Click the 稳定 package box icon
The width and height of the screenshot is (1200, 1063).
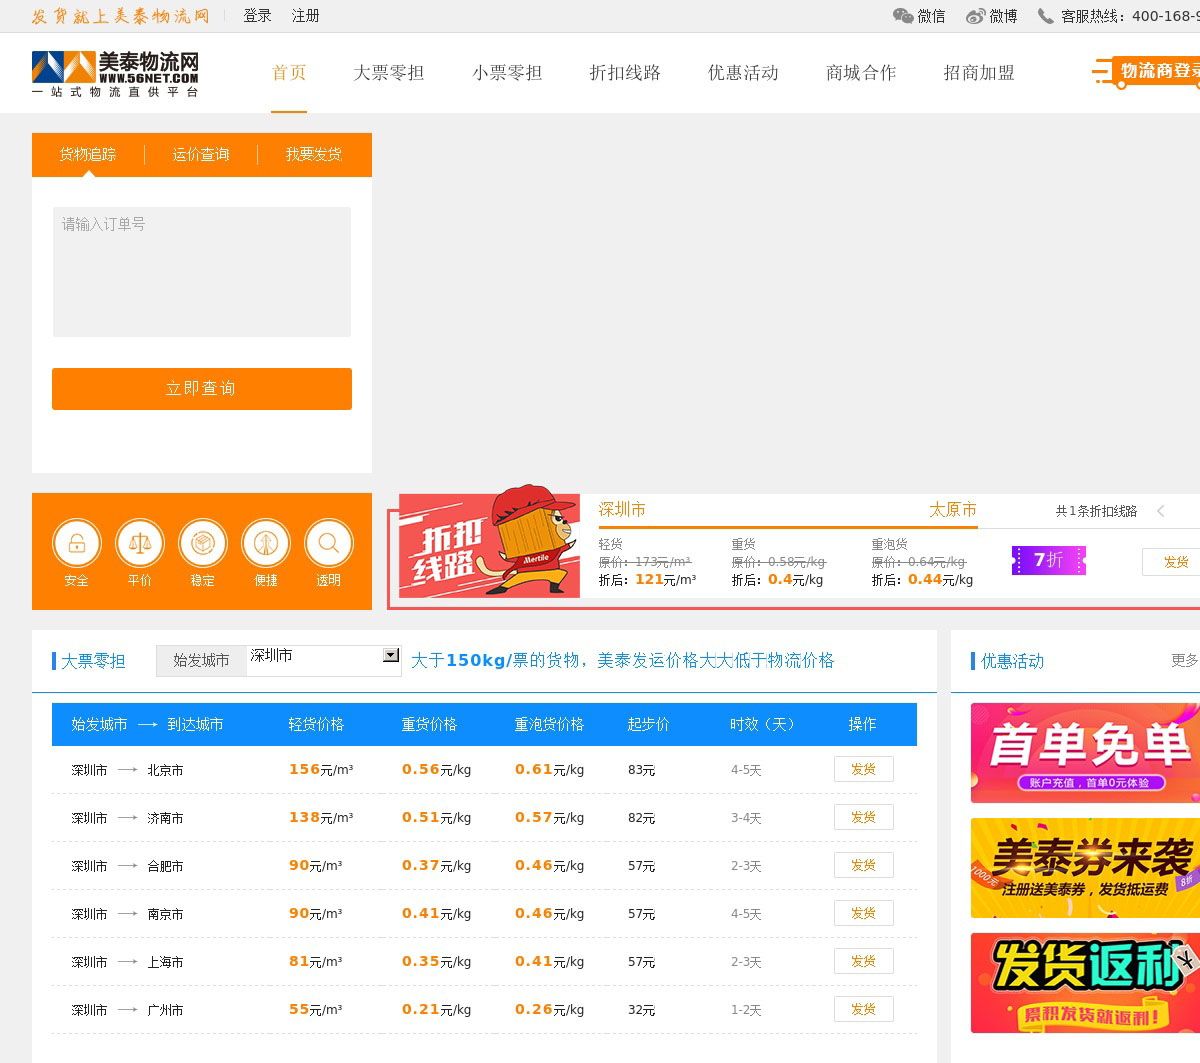coord(203,544)
